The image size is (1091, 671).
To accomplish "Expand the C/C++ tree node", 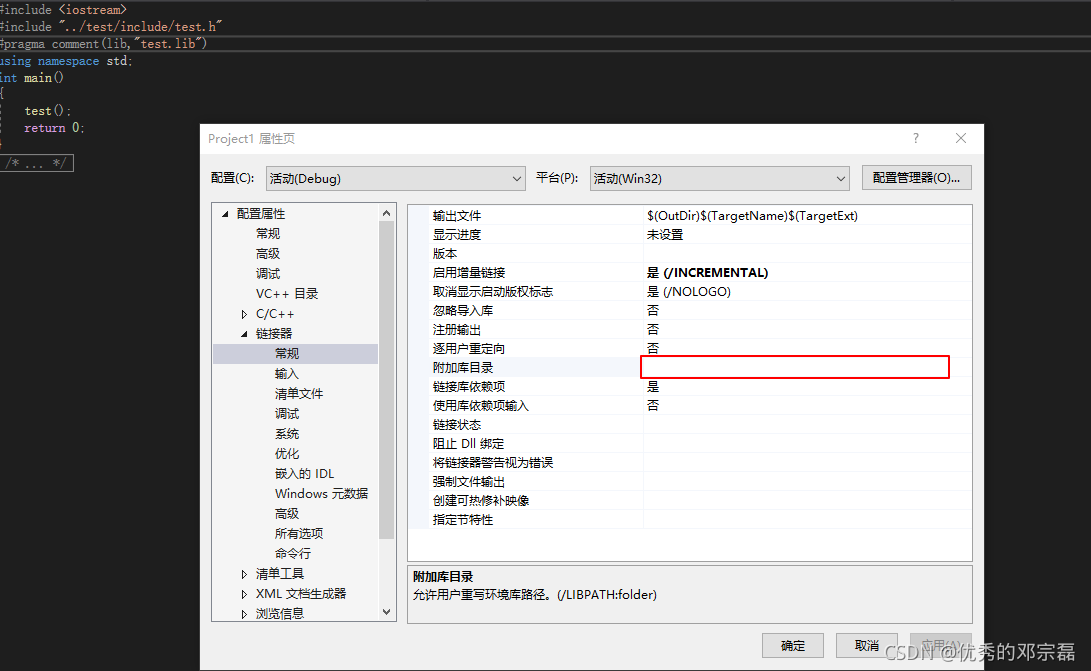I will [244, 314].
